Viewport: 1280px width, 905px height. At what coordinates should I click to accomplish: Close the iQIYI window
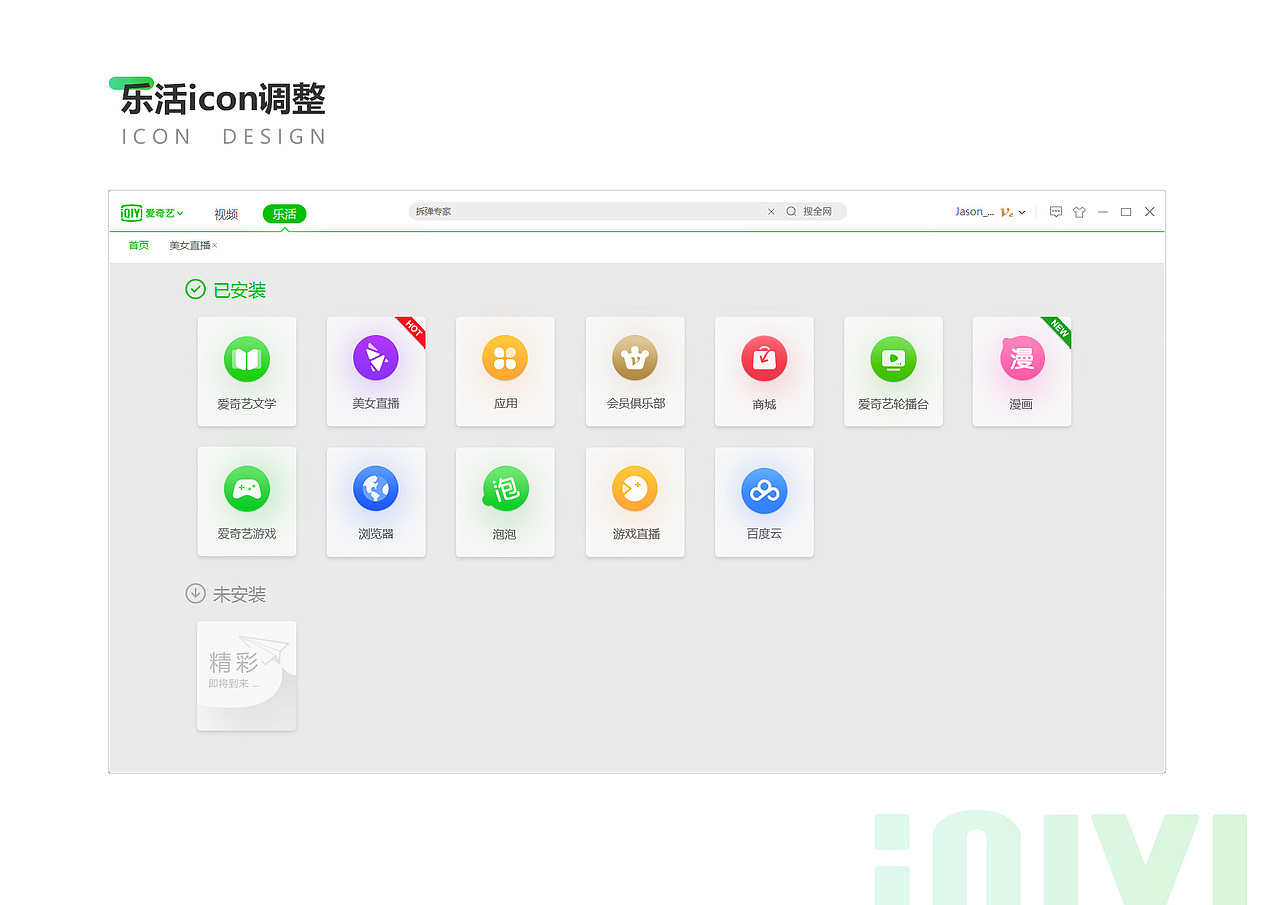pyautogui.click(x=1150, y=212)
